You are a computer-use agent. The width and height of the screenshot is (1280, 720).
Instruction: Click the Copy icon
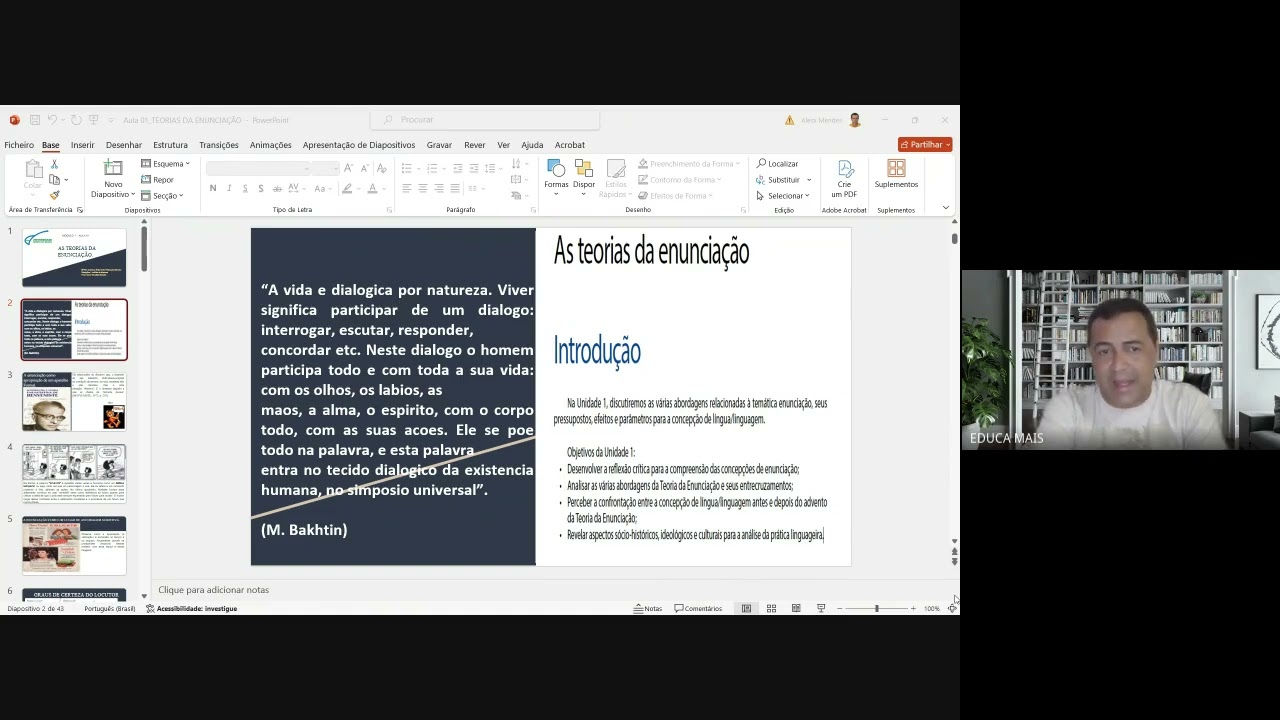[54, 180]
